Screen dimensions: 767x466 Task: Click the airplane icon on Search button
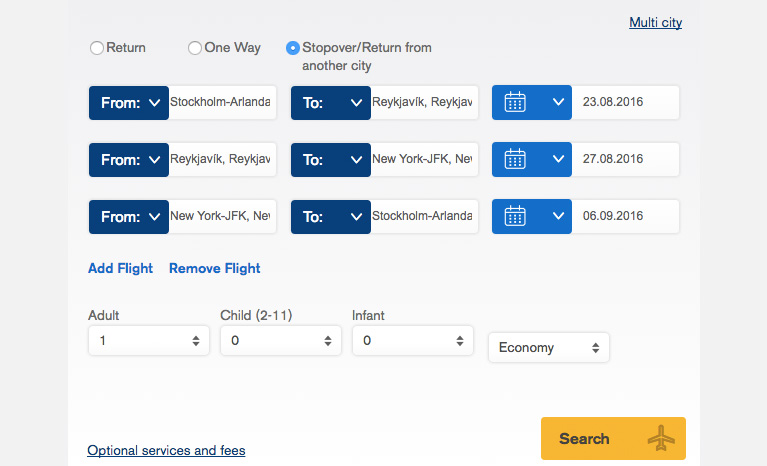coord(661,438)
